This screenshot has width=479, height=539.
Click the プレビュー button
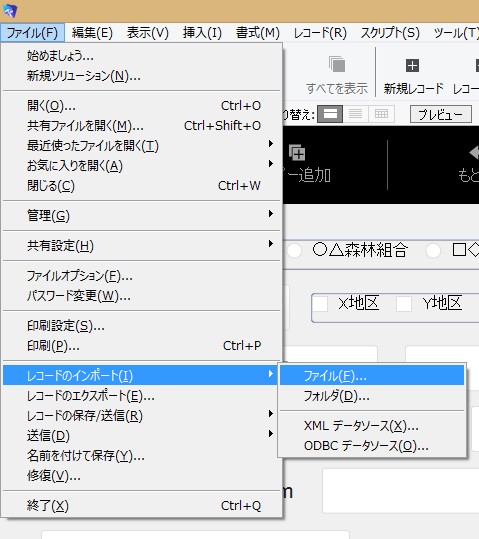click(x=440, y=114)
